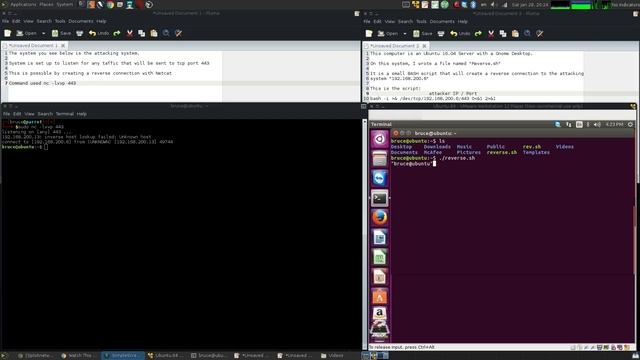
Task: Open Find magnifier in Document 2 toolbar
Action: [x=527, y=33]
